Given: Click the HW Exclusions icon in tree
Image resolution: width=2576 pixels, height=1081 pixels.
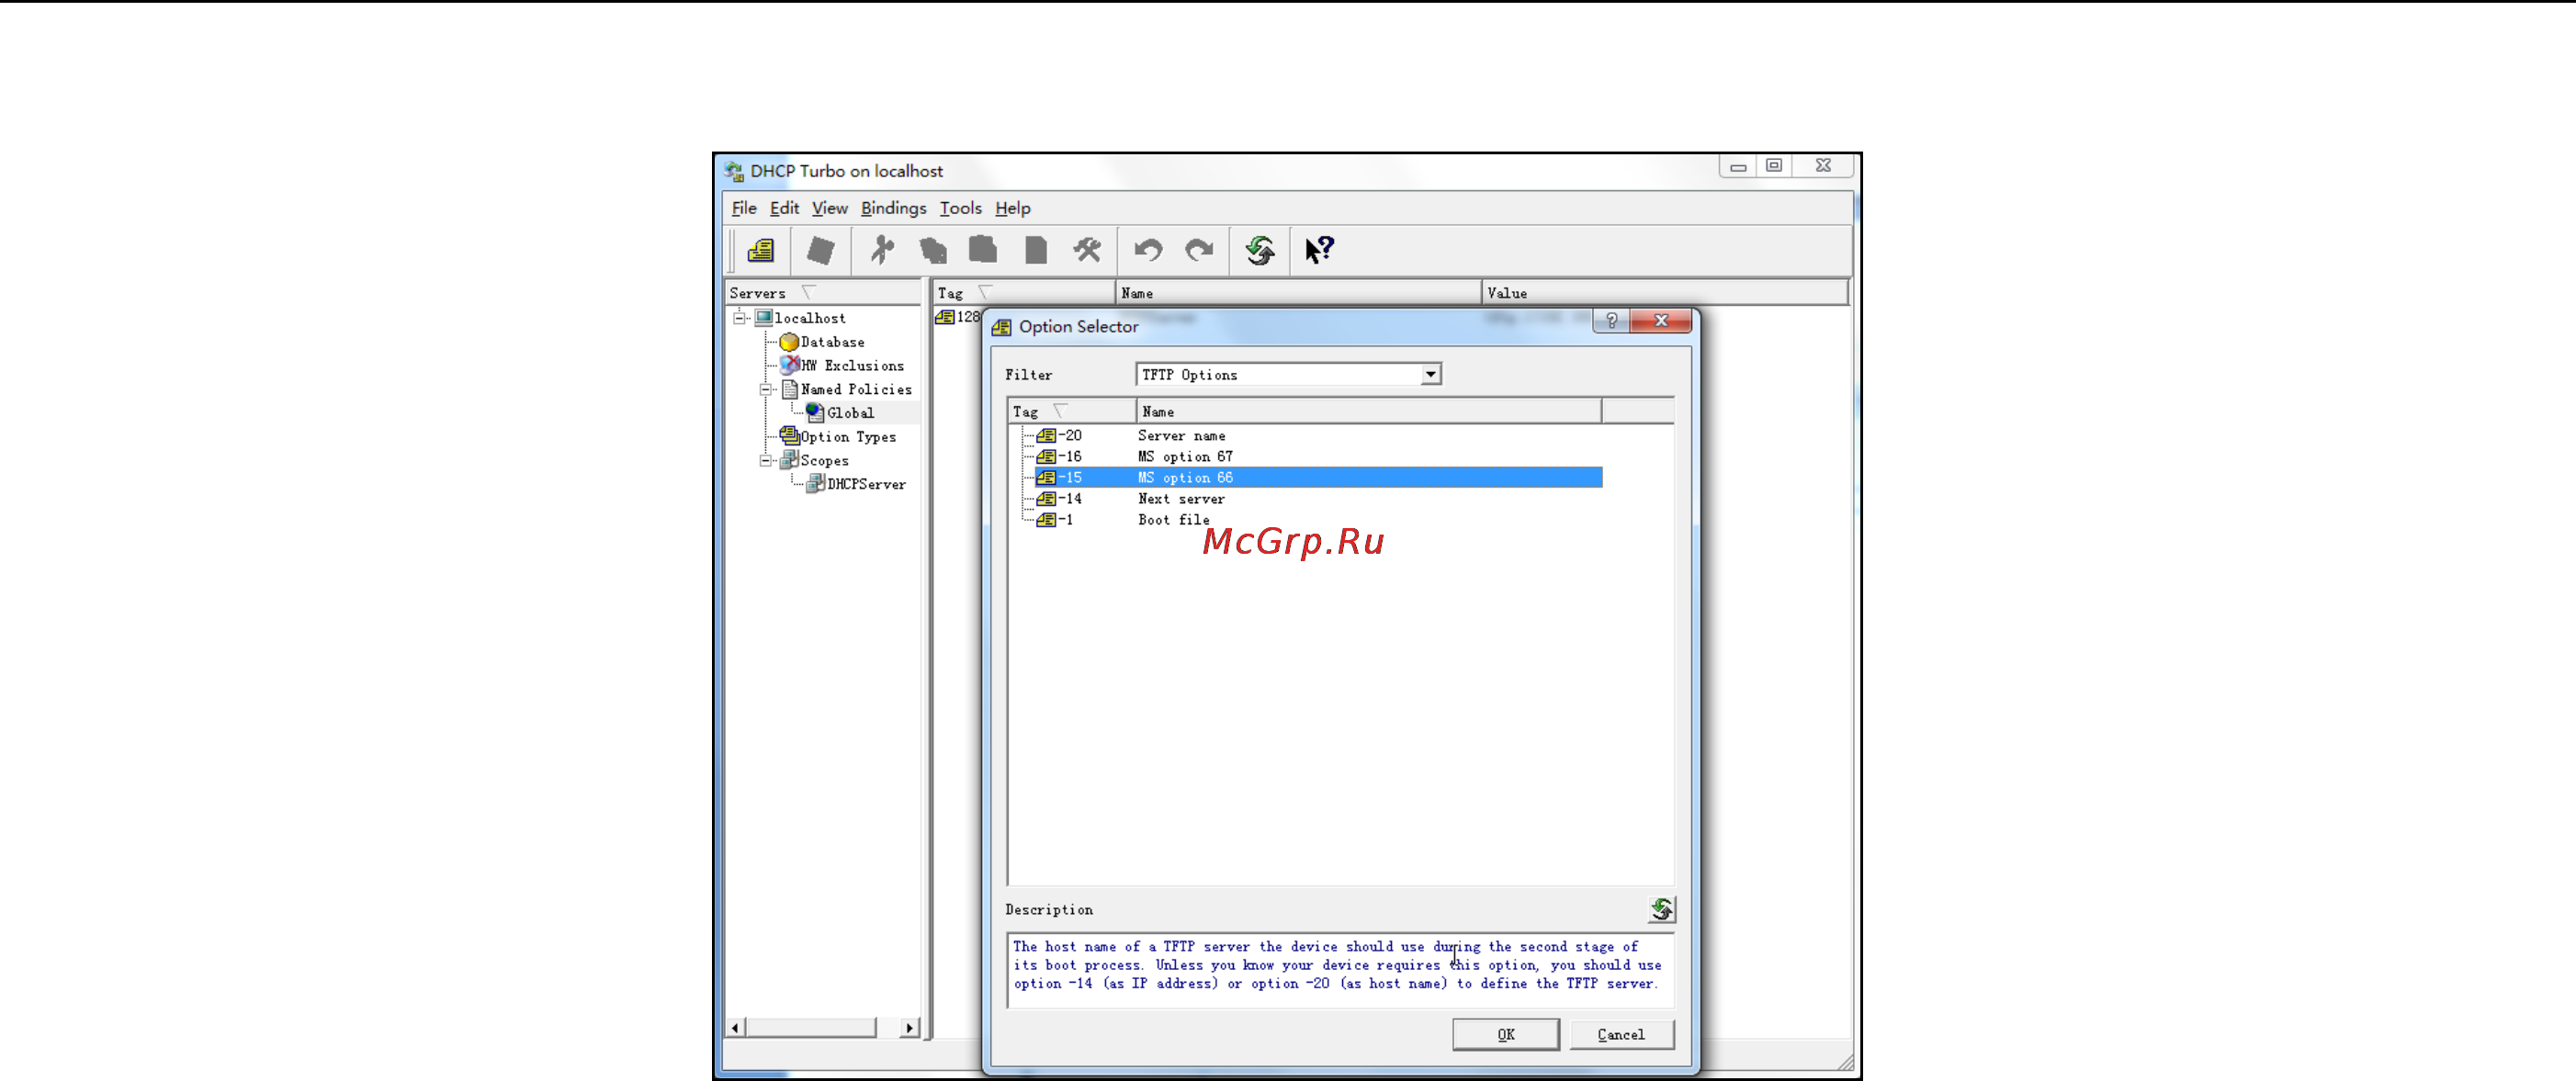Looking at the screenshot, I should click(789, 365).
